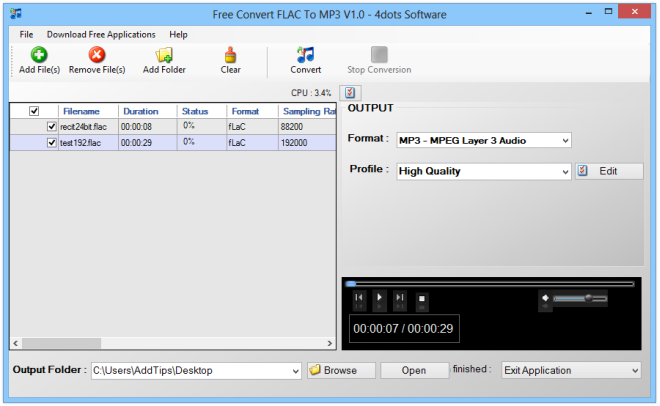Screen dimensions: 660x406
Task: Open options icon next to CPU usage
Action: 350,93
